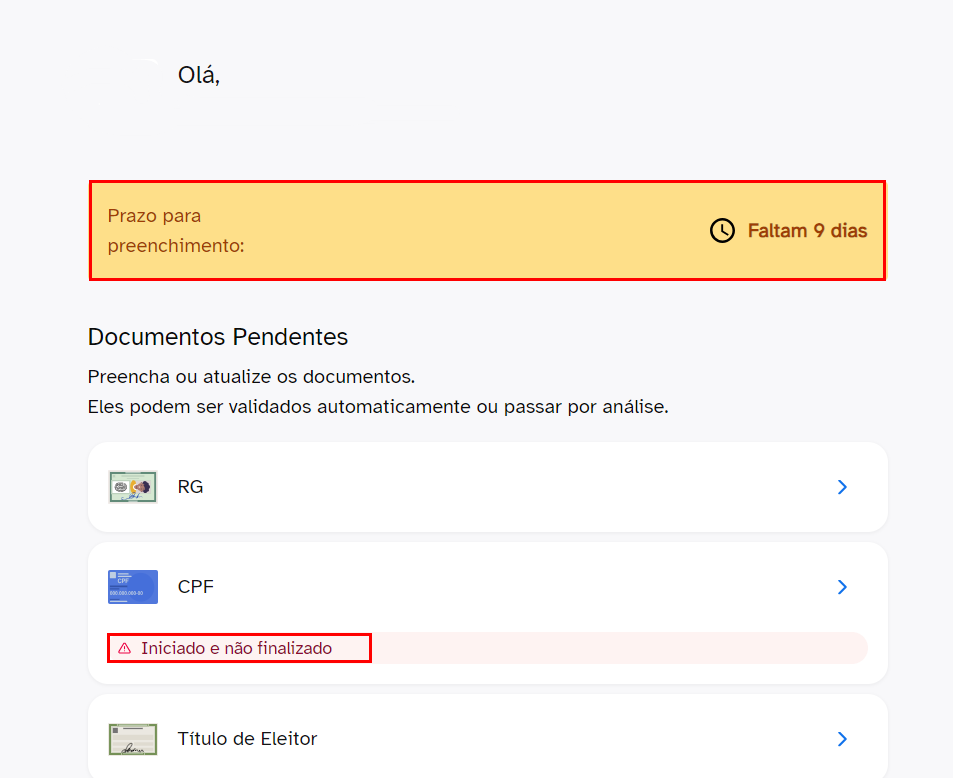The width and height of the screenshot is (953, 778).
Task: Expand Título de Eleitor with chevron arrow
Action: (842, 739)
